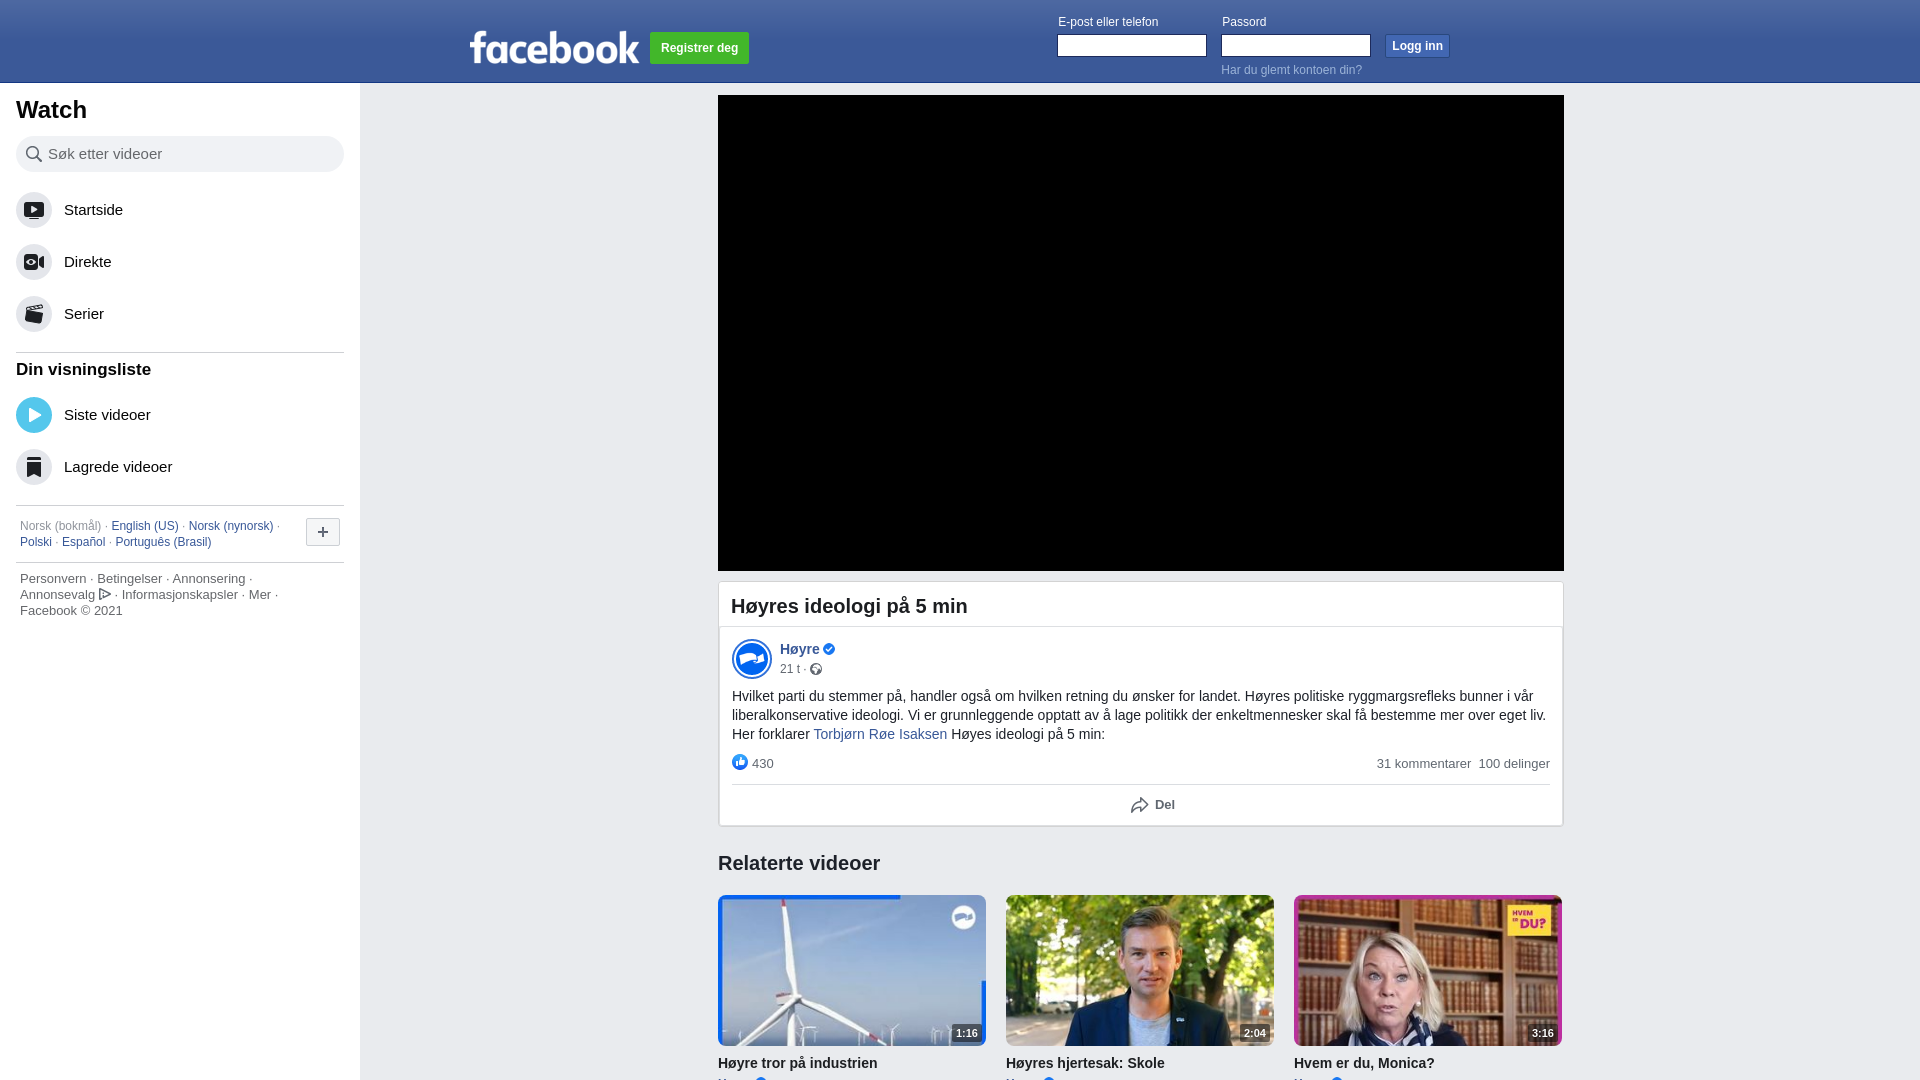This screenshot has height=1080, width=1920.
Task: Open the Startside video icon
Action: (34, 210)
